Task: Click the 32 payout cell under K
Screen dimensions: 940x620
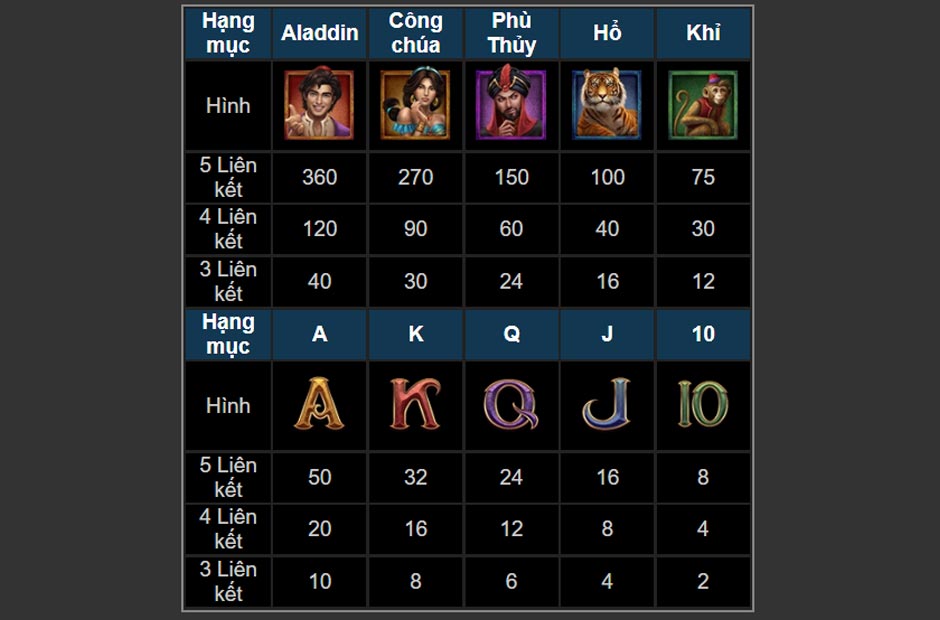Action: (415, 477)
